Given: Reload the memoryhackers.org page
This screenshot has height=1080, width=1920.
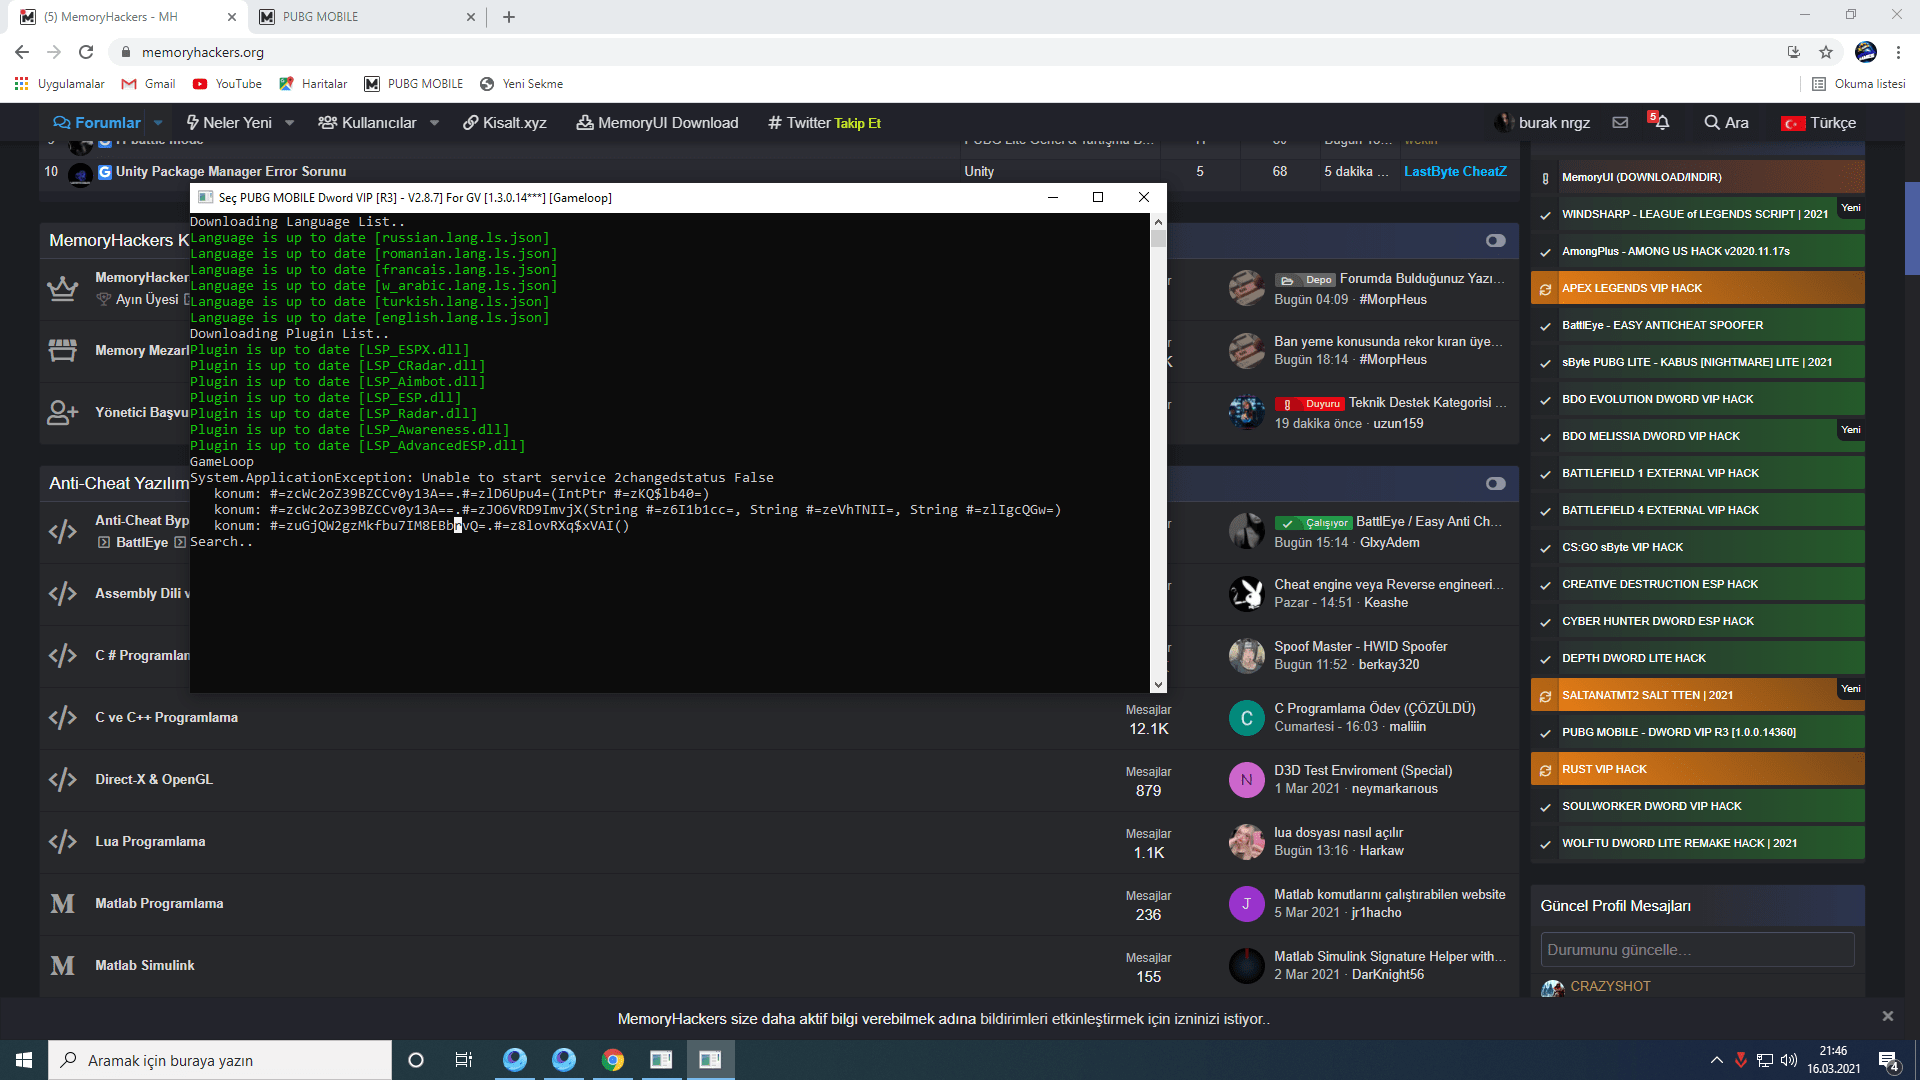Looking at the screenshot, I should (86, 52).
